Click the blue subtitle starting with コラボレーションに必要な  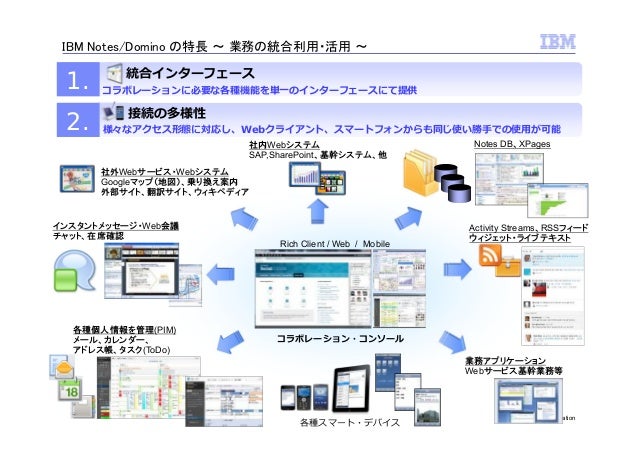click(259, 90)
